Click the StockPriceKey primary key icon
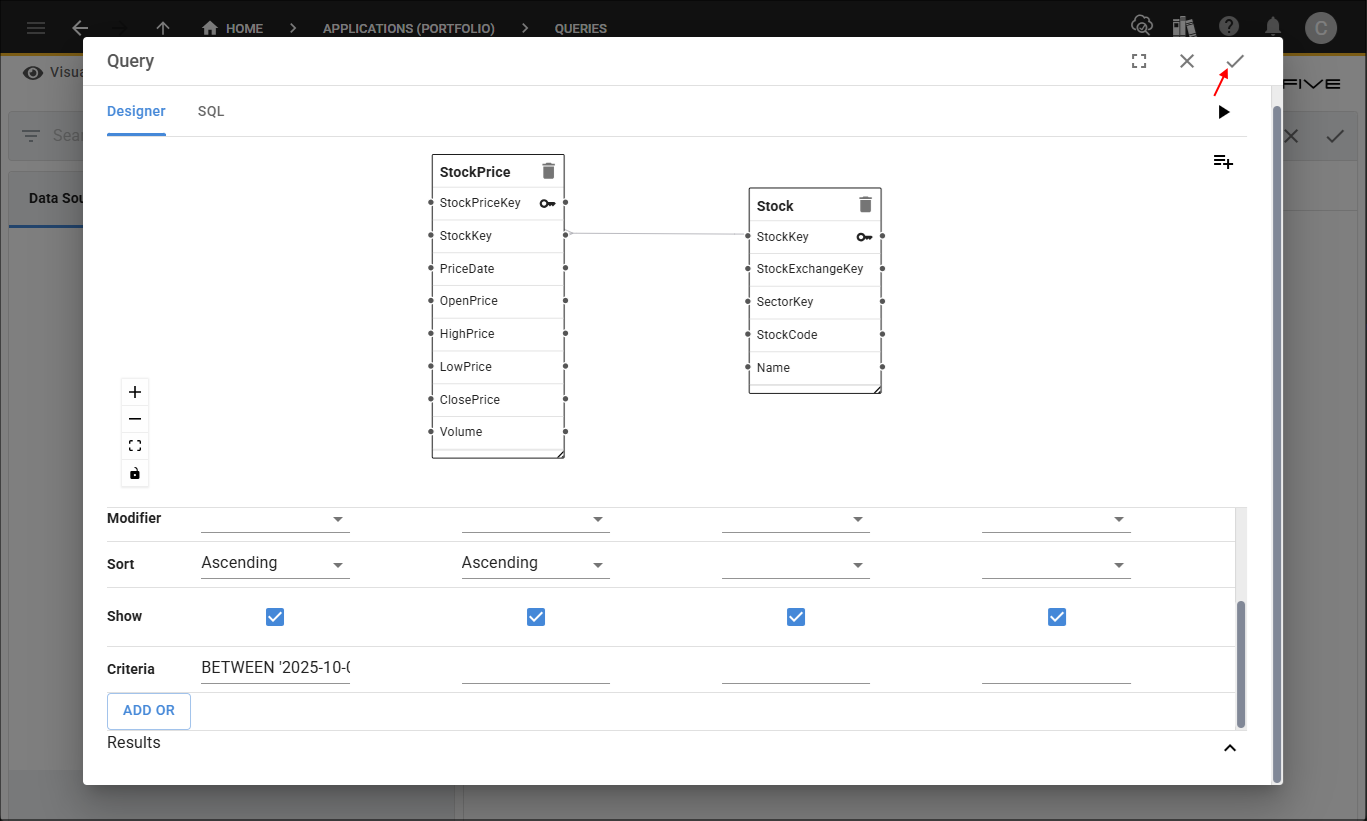This screenshot has width=1367, height=821. tap(547, 203)
